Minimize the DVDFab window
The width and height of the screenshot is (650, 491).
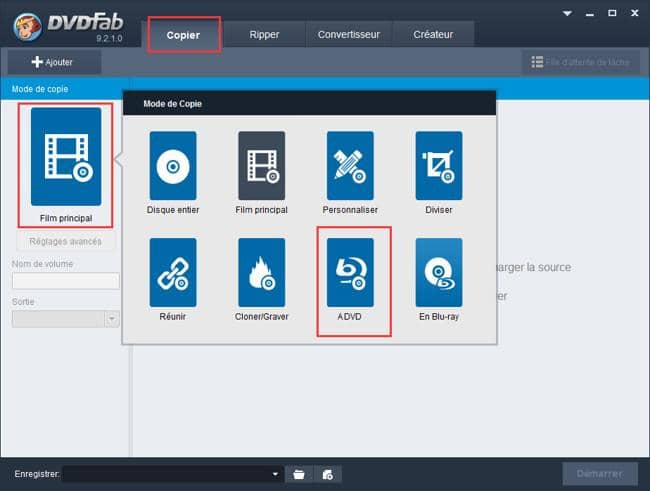(589, 14)
